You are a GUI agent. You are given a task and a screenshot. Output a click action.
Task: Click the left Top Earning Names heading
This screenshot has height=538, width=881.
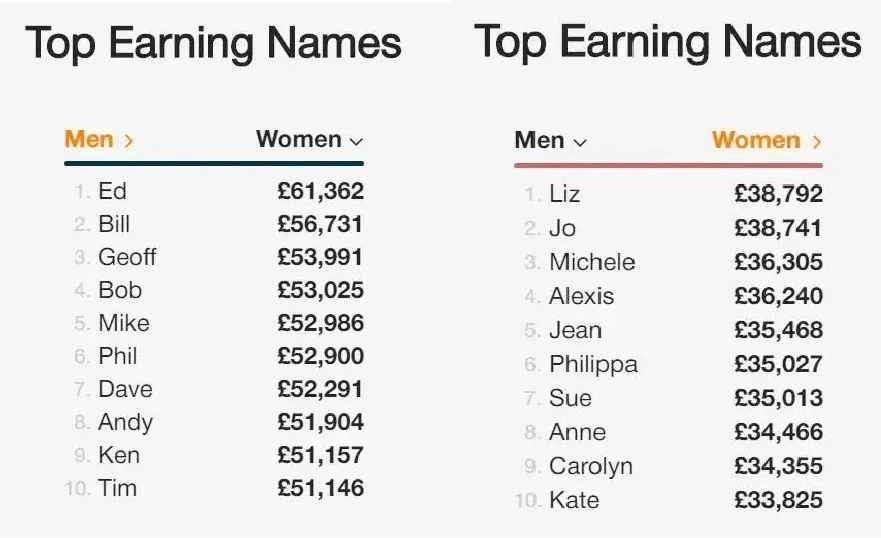(214, 43)
